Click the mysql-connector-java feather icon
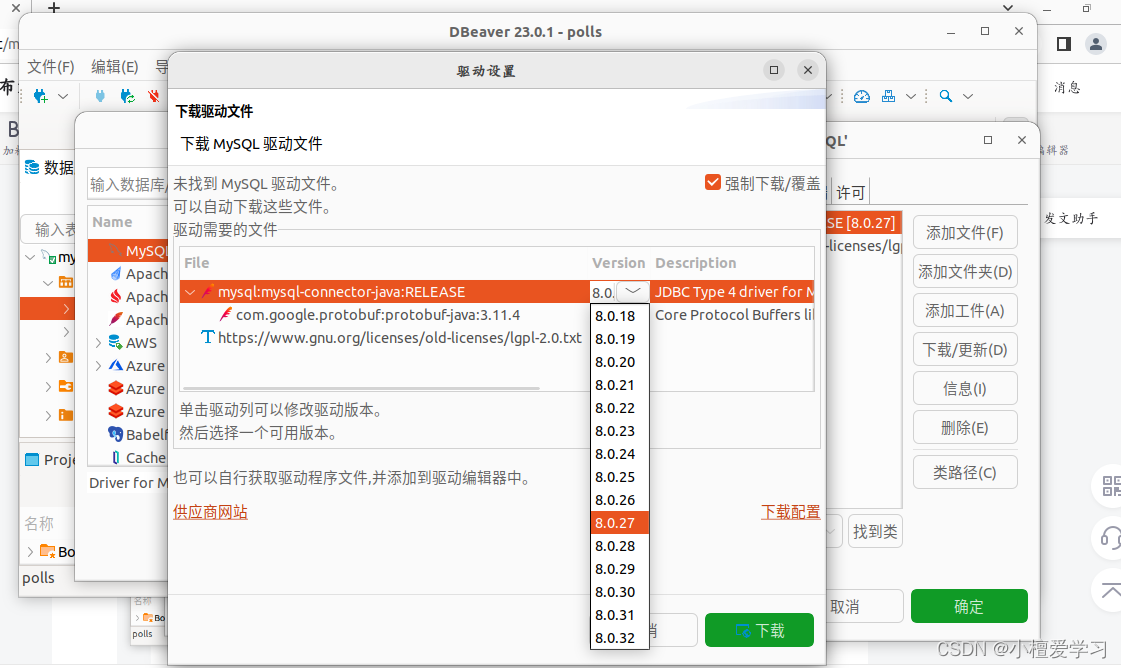 click(207, 292)
